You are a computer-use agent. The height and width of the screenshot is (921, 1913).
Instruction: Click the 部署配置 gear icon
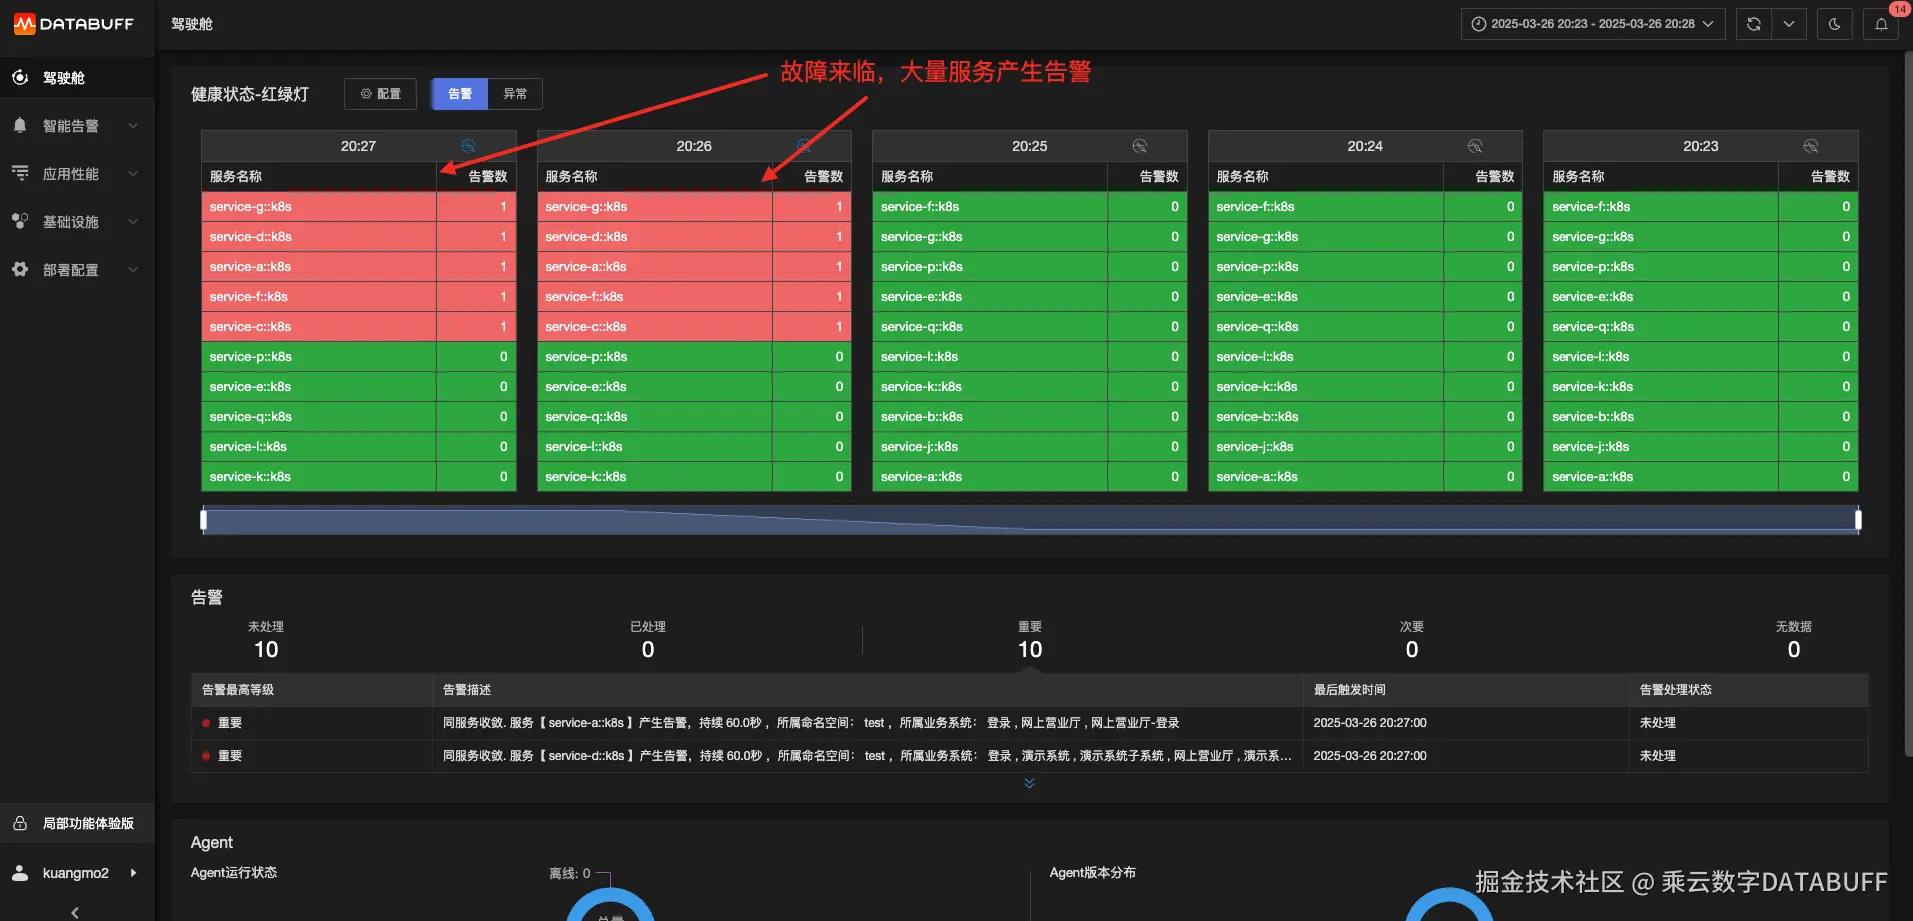20,270
